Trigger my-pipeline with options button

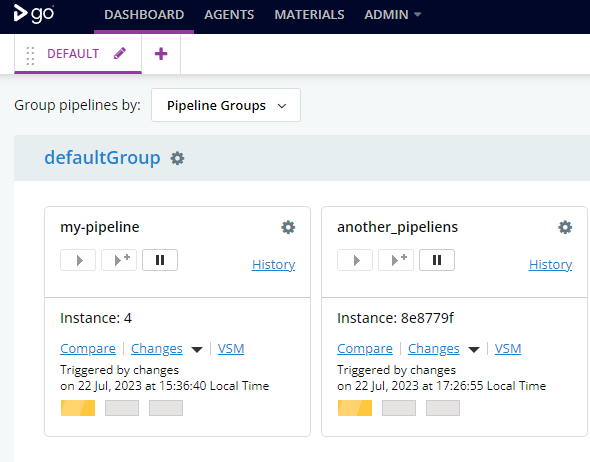point(119,260)
